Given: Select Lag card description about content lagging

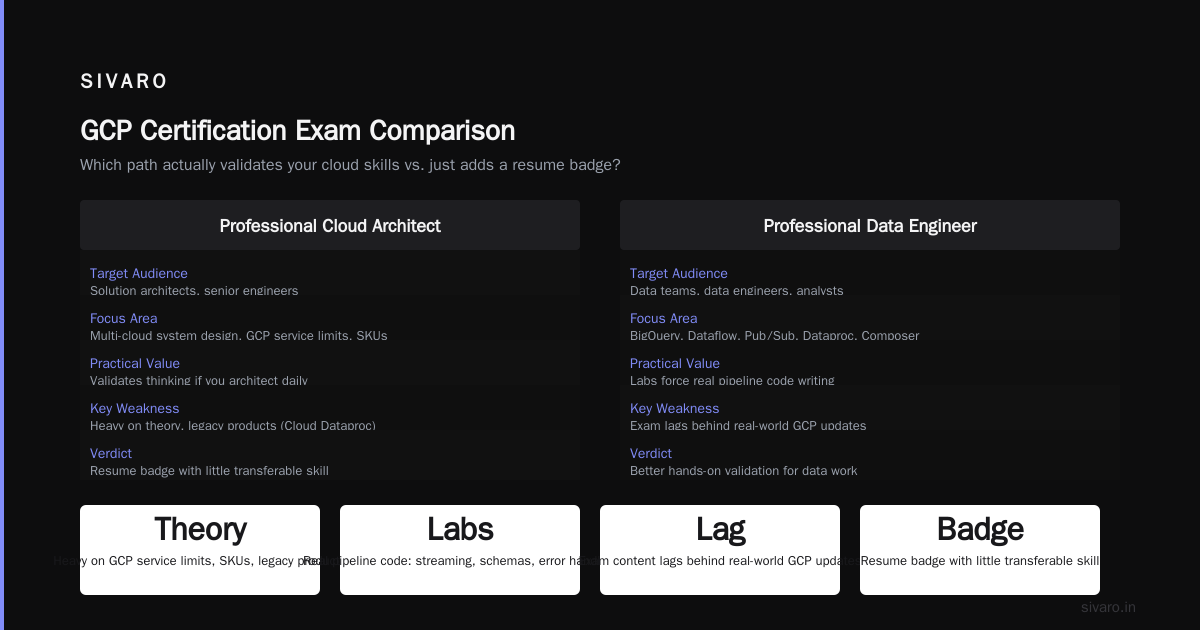Looking at the screenshot, I should (720, 561).
